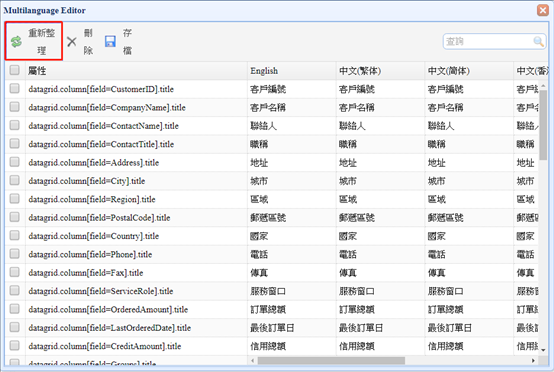554x372 pixels.
Task: Click 中文(简体) cell of LastOrderedDate row
Action: (x=469, y=328)
